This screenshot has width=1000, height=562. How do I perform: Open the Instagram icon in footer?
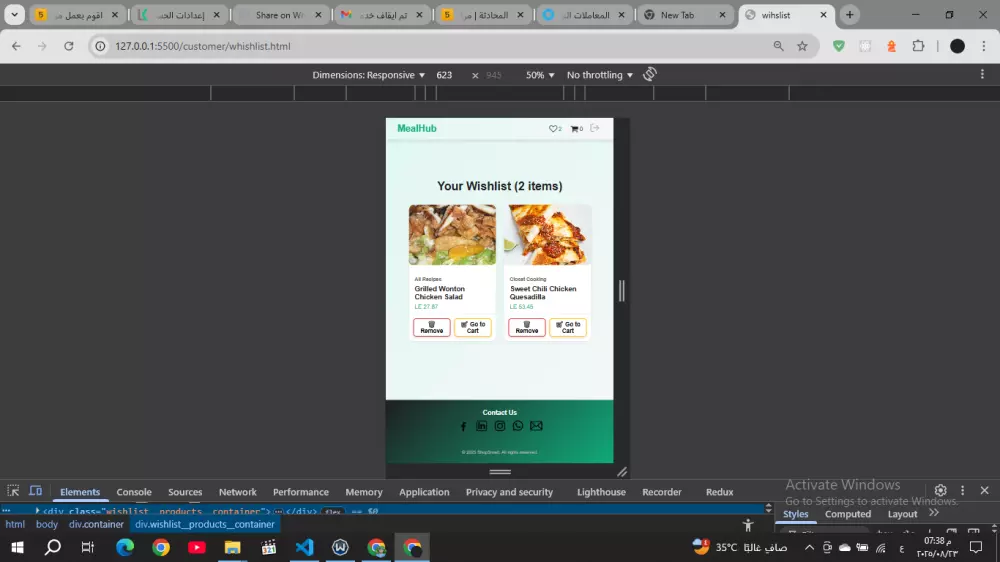click(500, 426)
